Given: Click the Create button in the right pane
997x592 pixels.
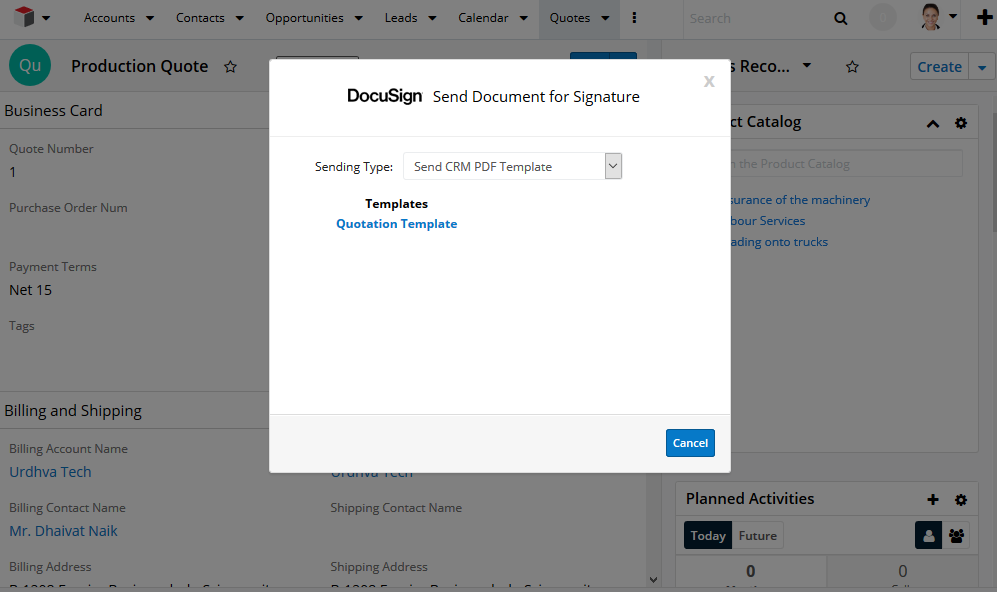Looking at the screenshot, I should 939,67.
